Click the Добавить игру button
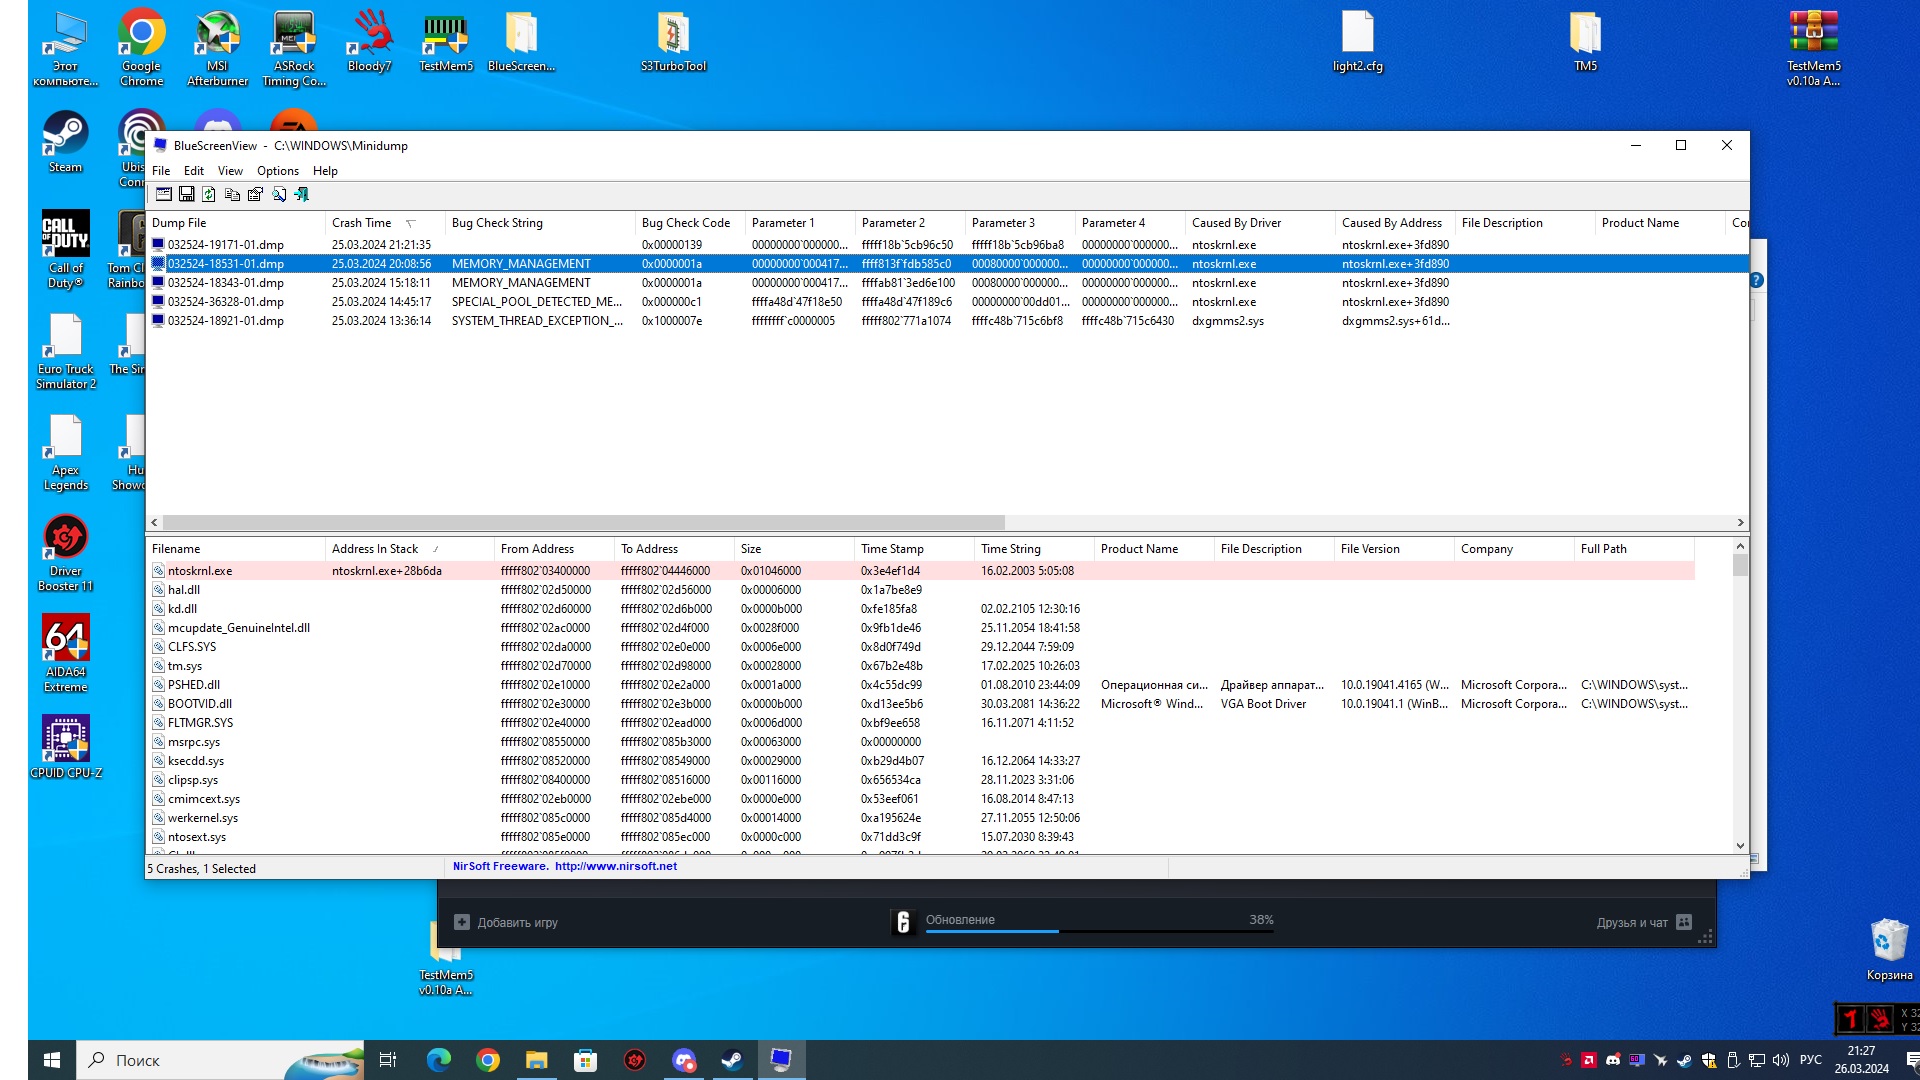Screen dimensions: 1920x1080 506,922
